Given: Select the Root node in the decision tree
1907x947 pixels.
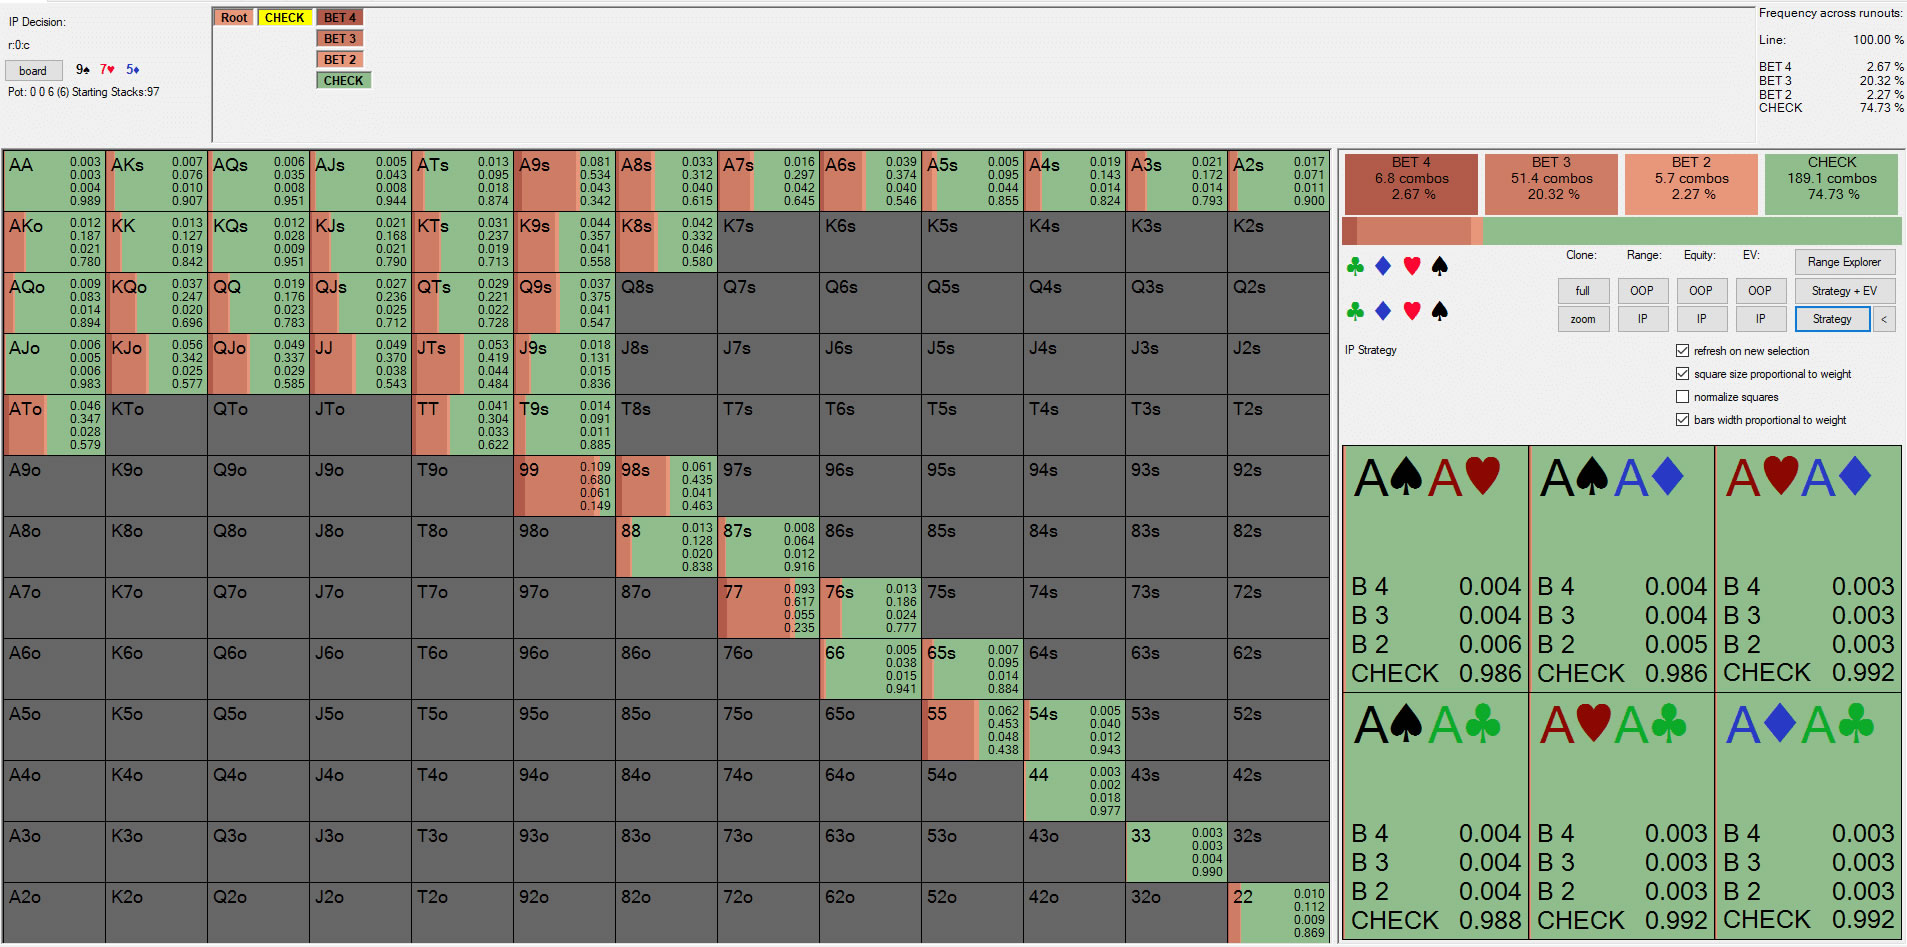Looking at the screenshot, I should coord(234,18).
